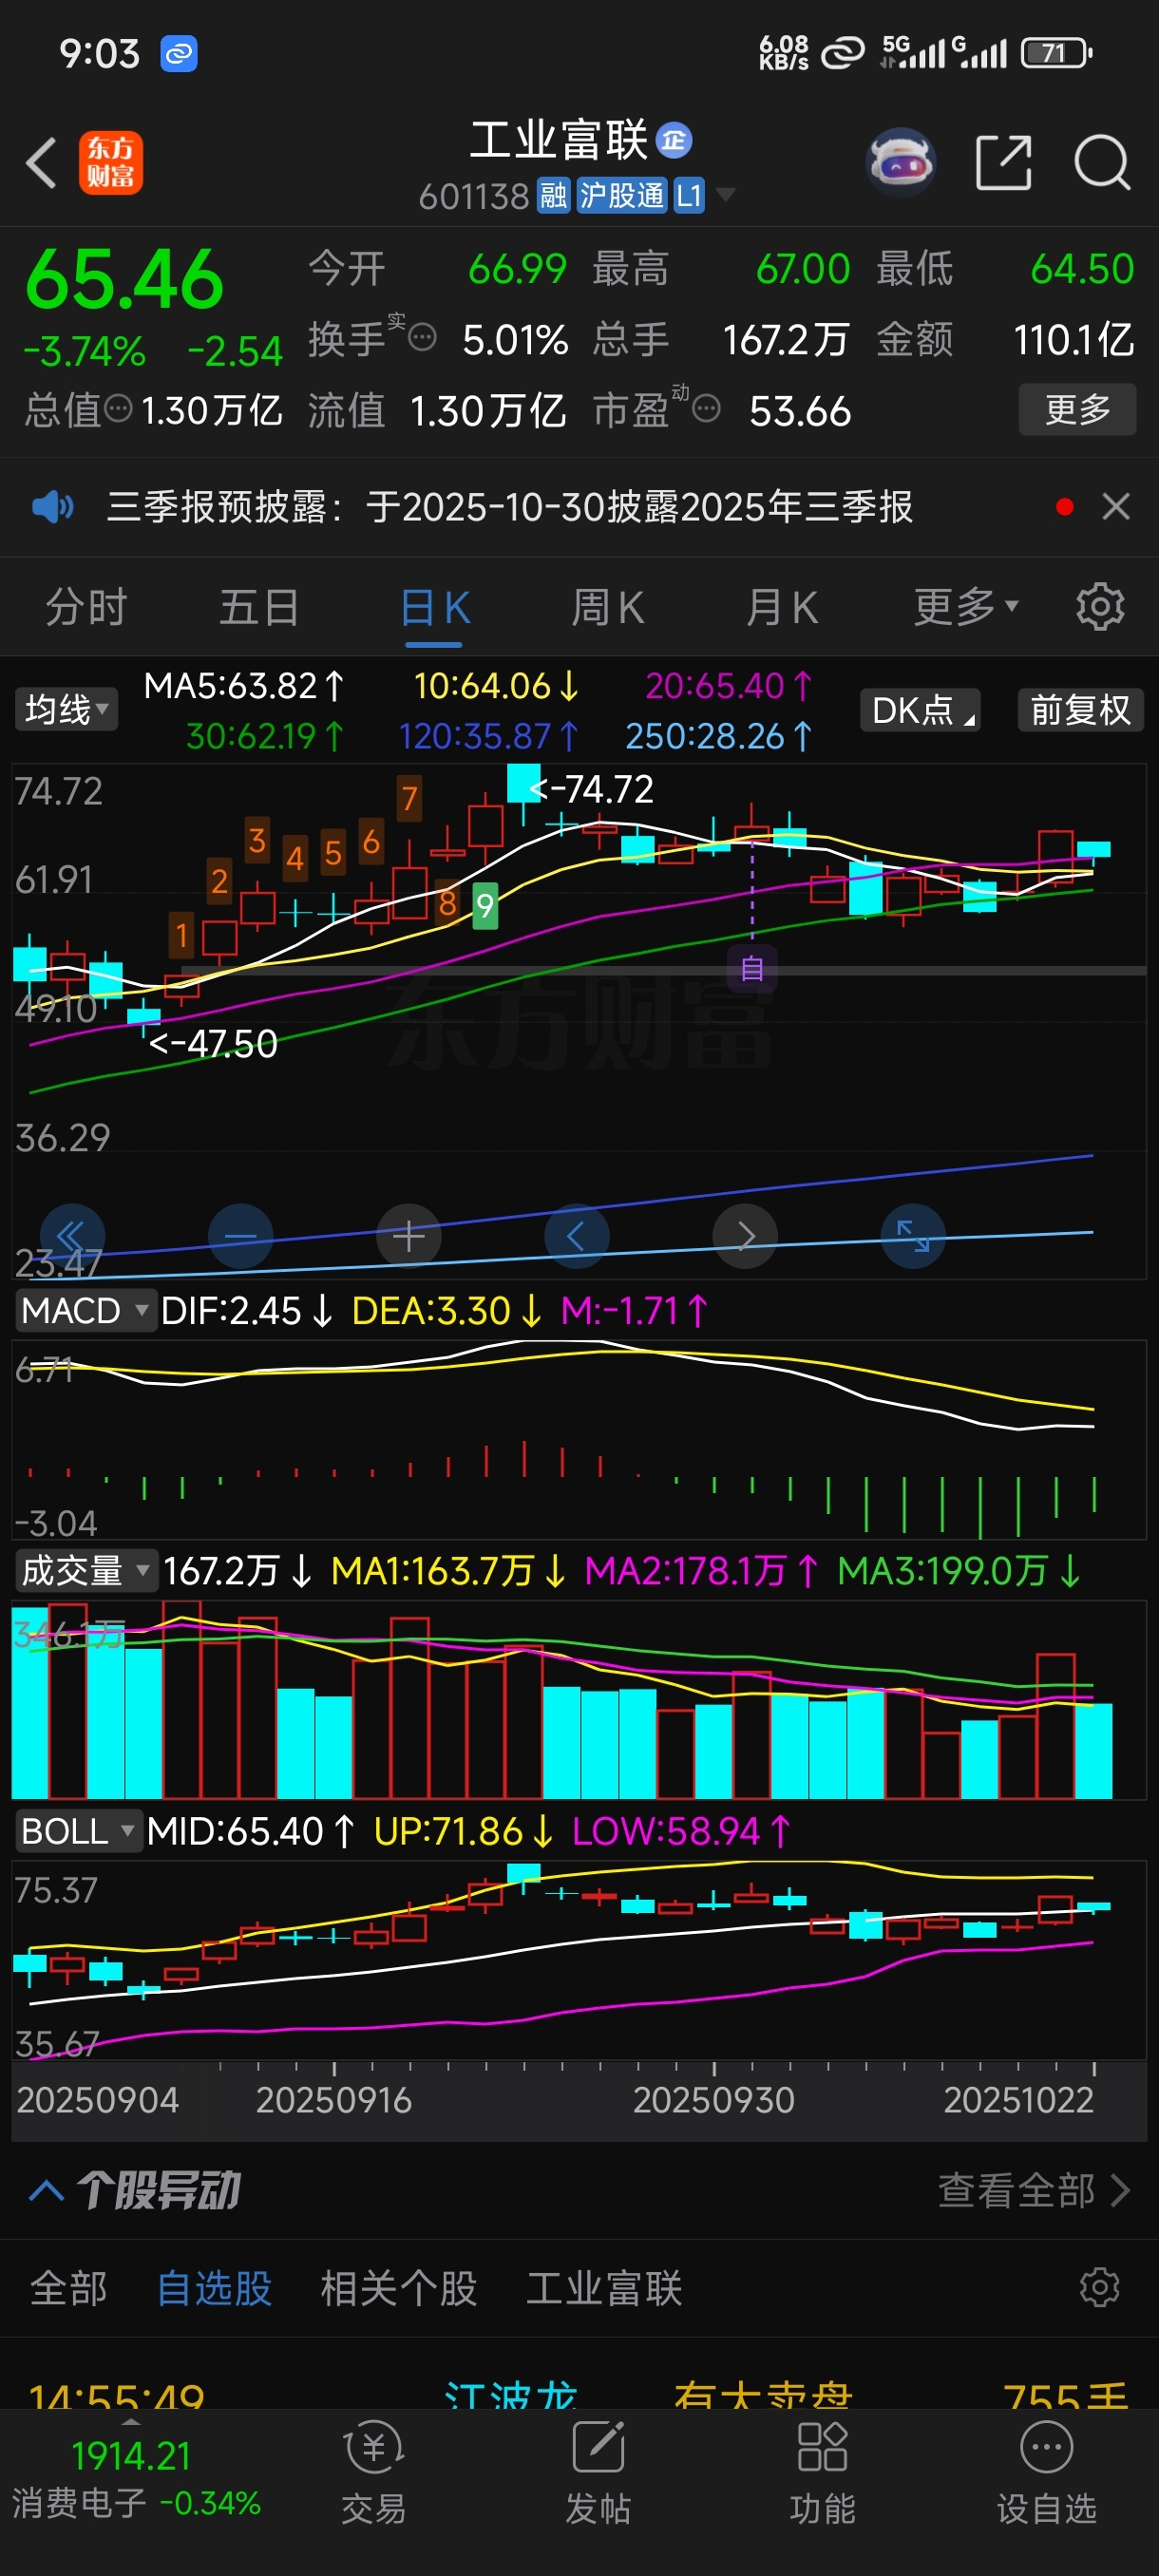Tap the enterprise verified badge beside 工业富联

pos(674,140)
